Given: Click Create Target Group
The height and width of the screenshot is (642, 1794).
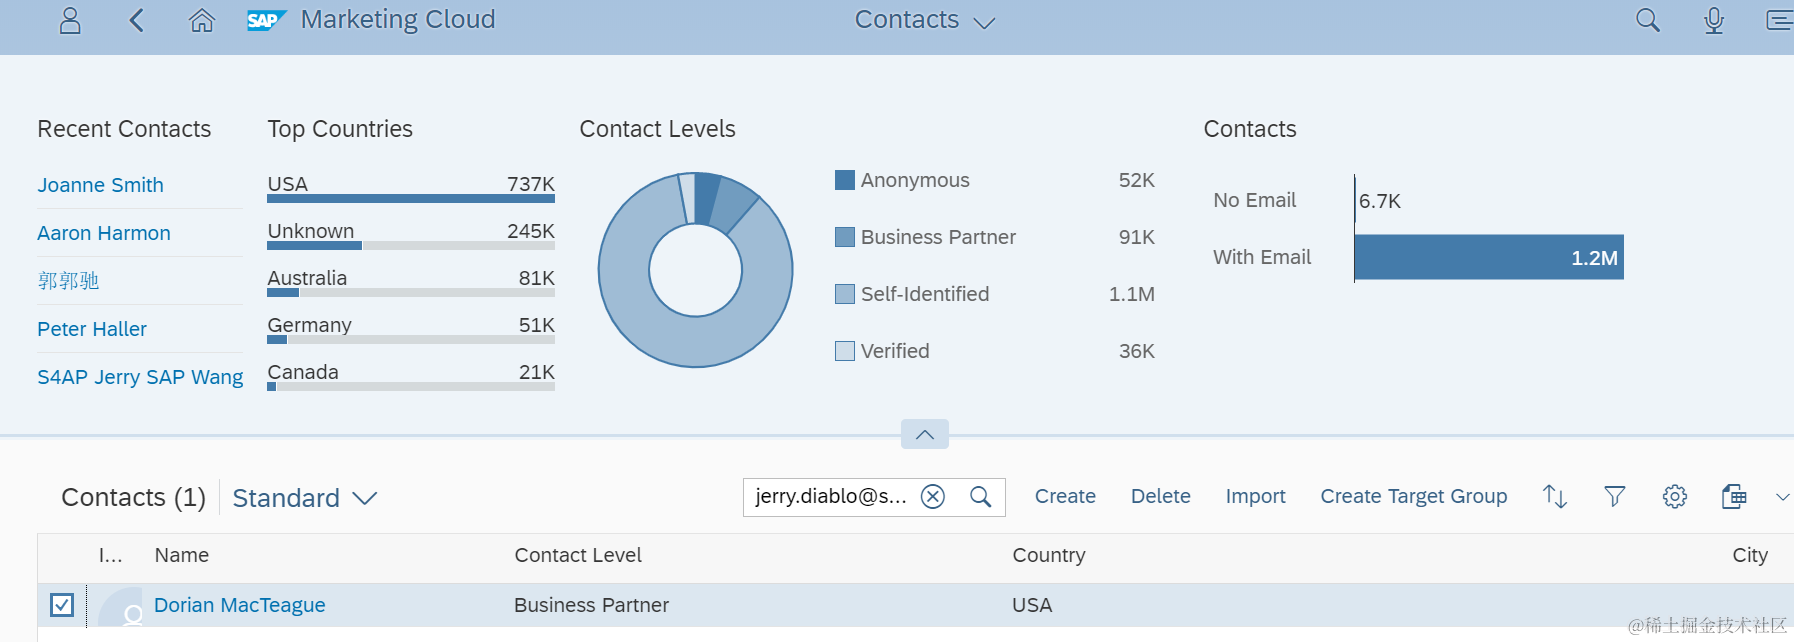Looking at the screenshot, I should tap(1413, 496).
